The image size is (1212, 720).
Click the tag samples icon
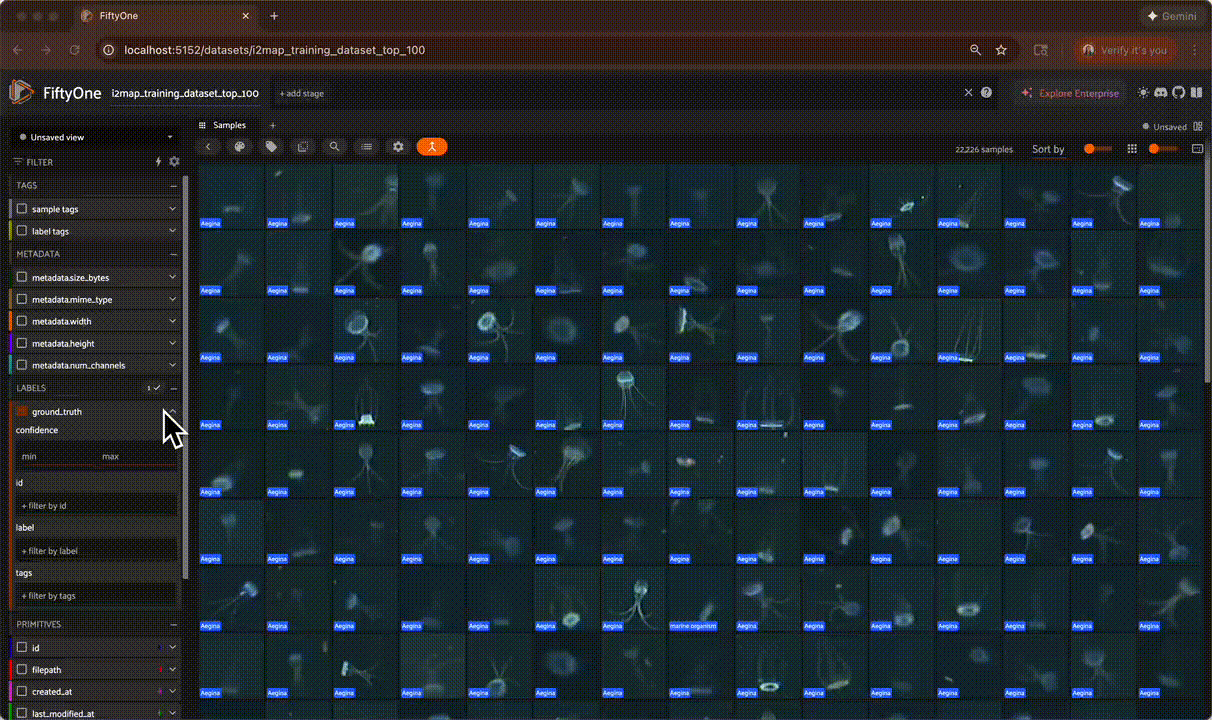271,146
